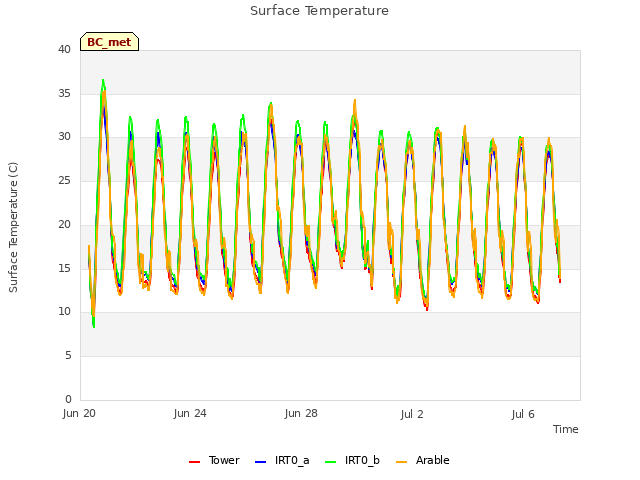The image size is (640, 480).
Task: Click the Jul 6 x-axis label
Action: pos(523,415)
